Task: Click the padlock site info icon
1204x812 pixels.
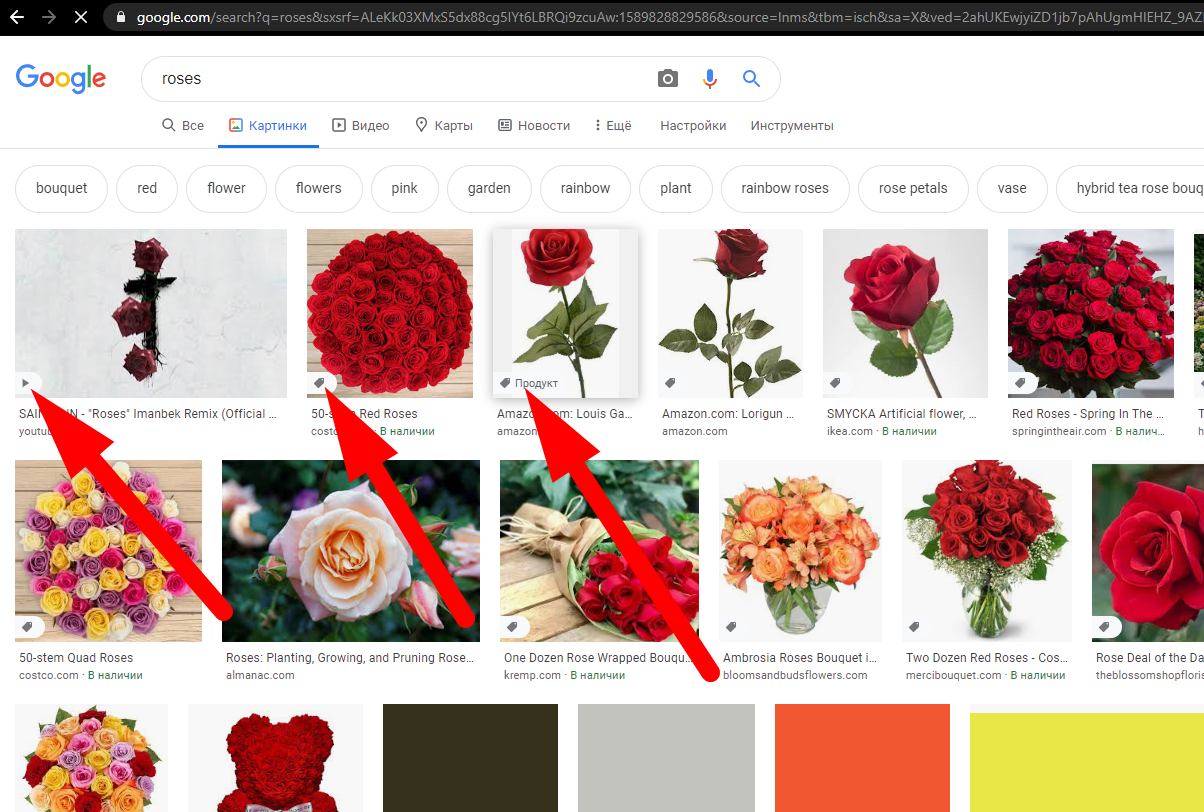Action: 121,17
